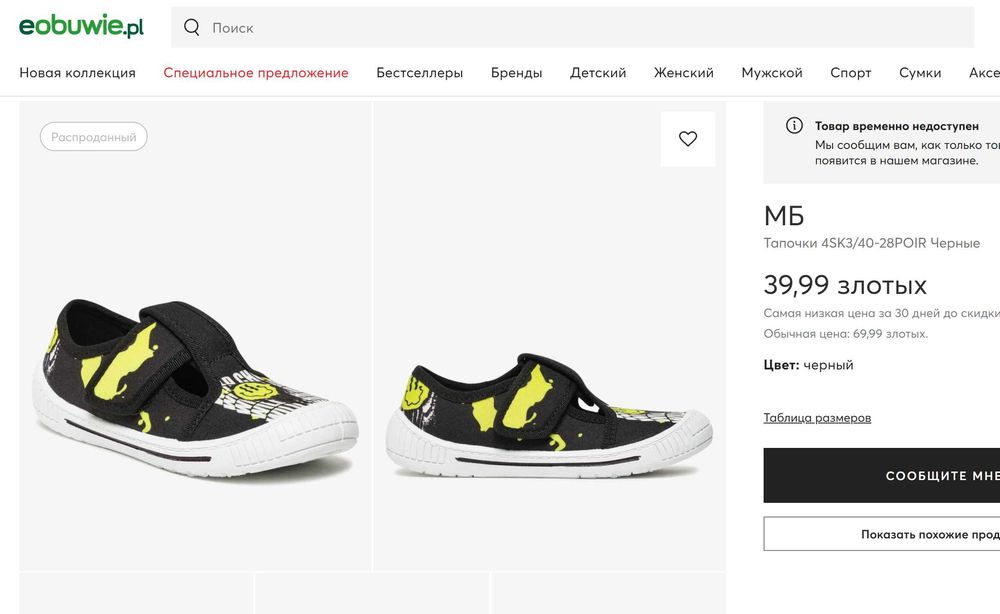Select the Женский category

coord(684,73)
